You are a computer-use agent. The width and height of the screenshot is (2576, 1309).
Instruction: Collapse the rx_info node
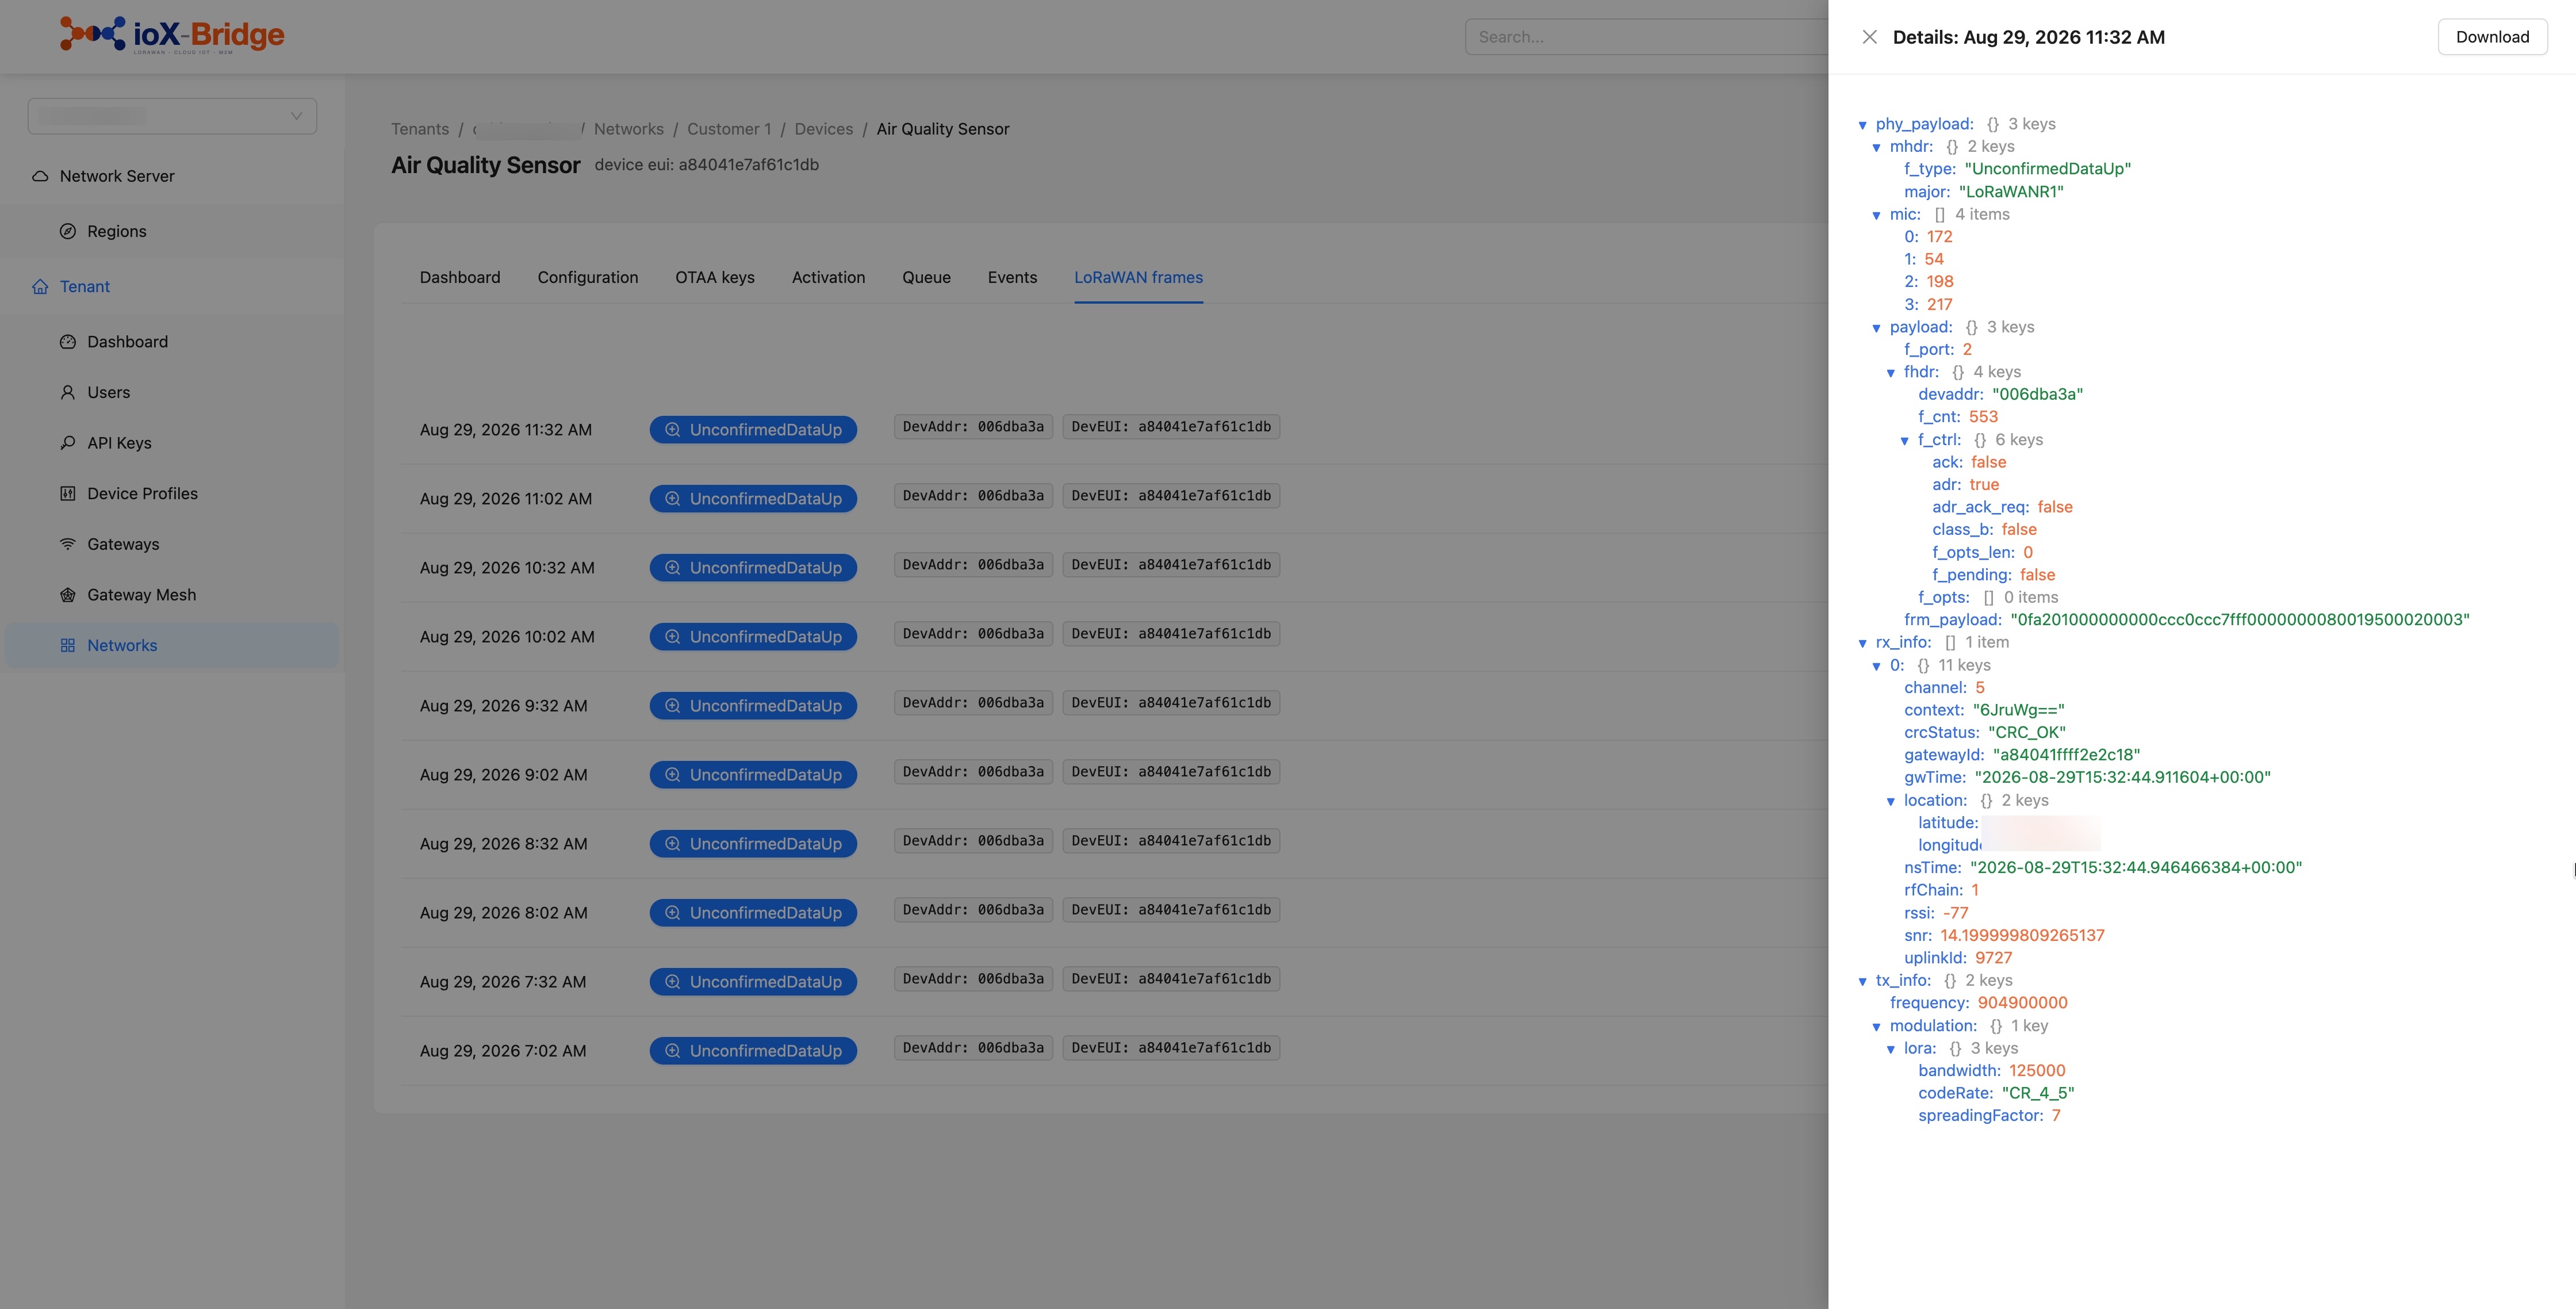tap(1862, 643)
